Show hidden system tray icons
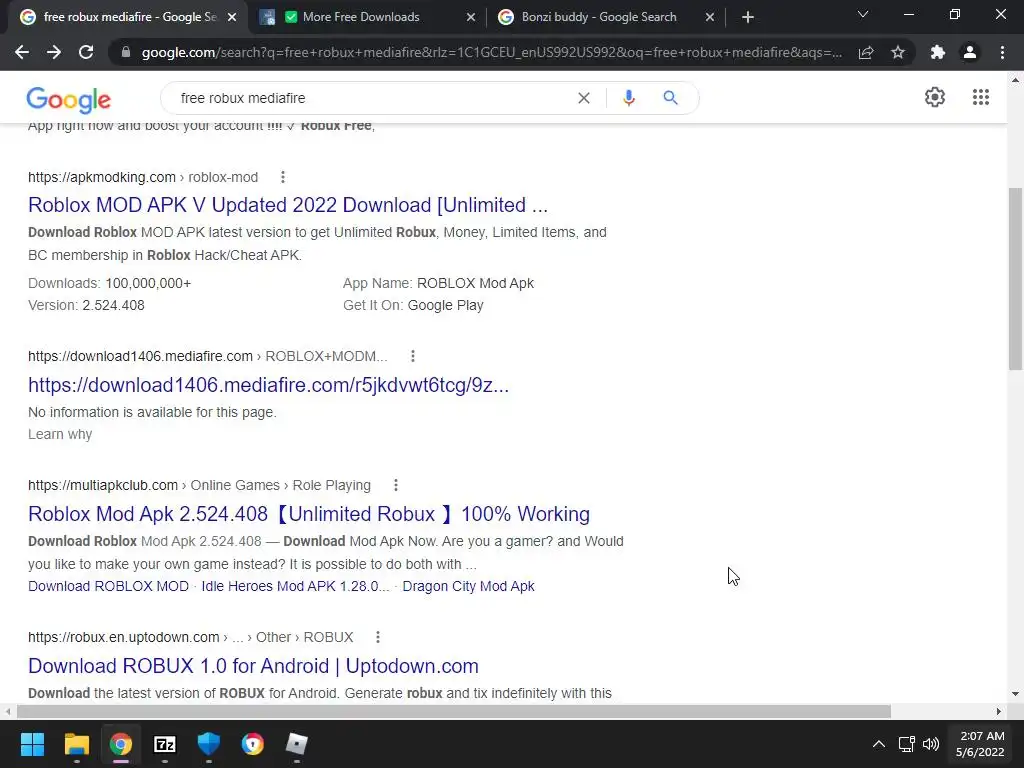Image resolution: width=1024 pixels, height=768 pixels. point(879,744)
